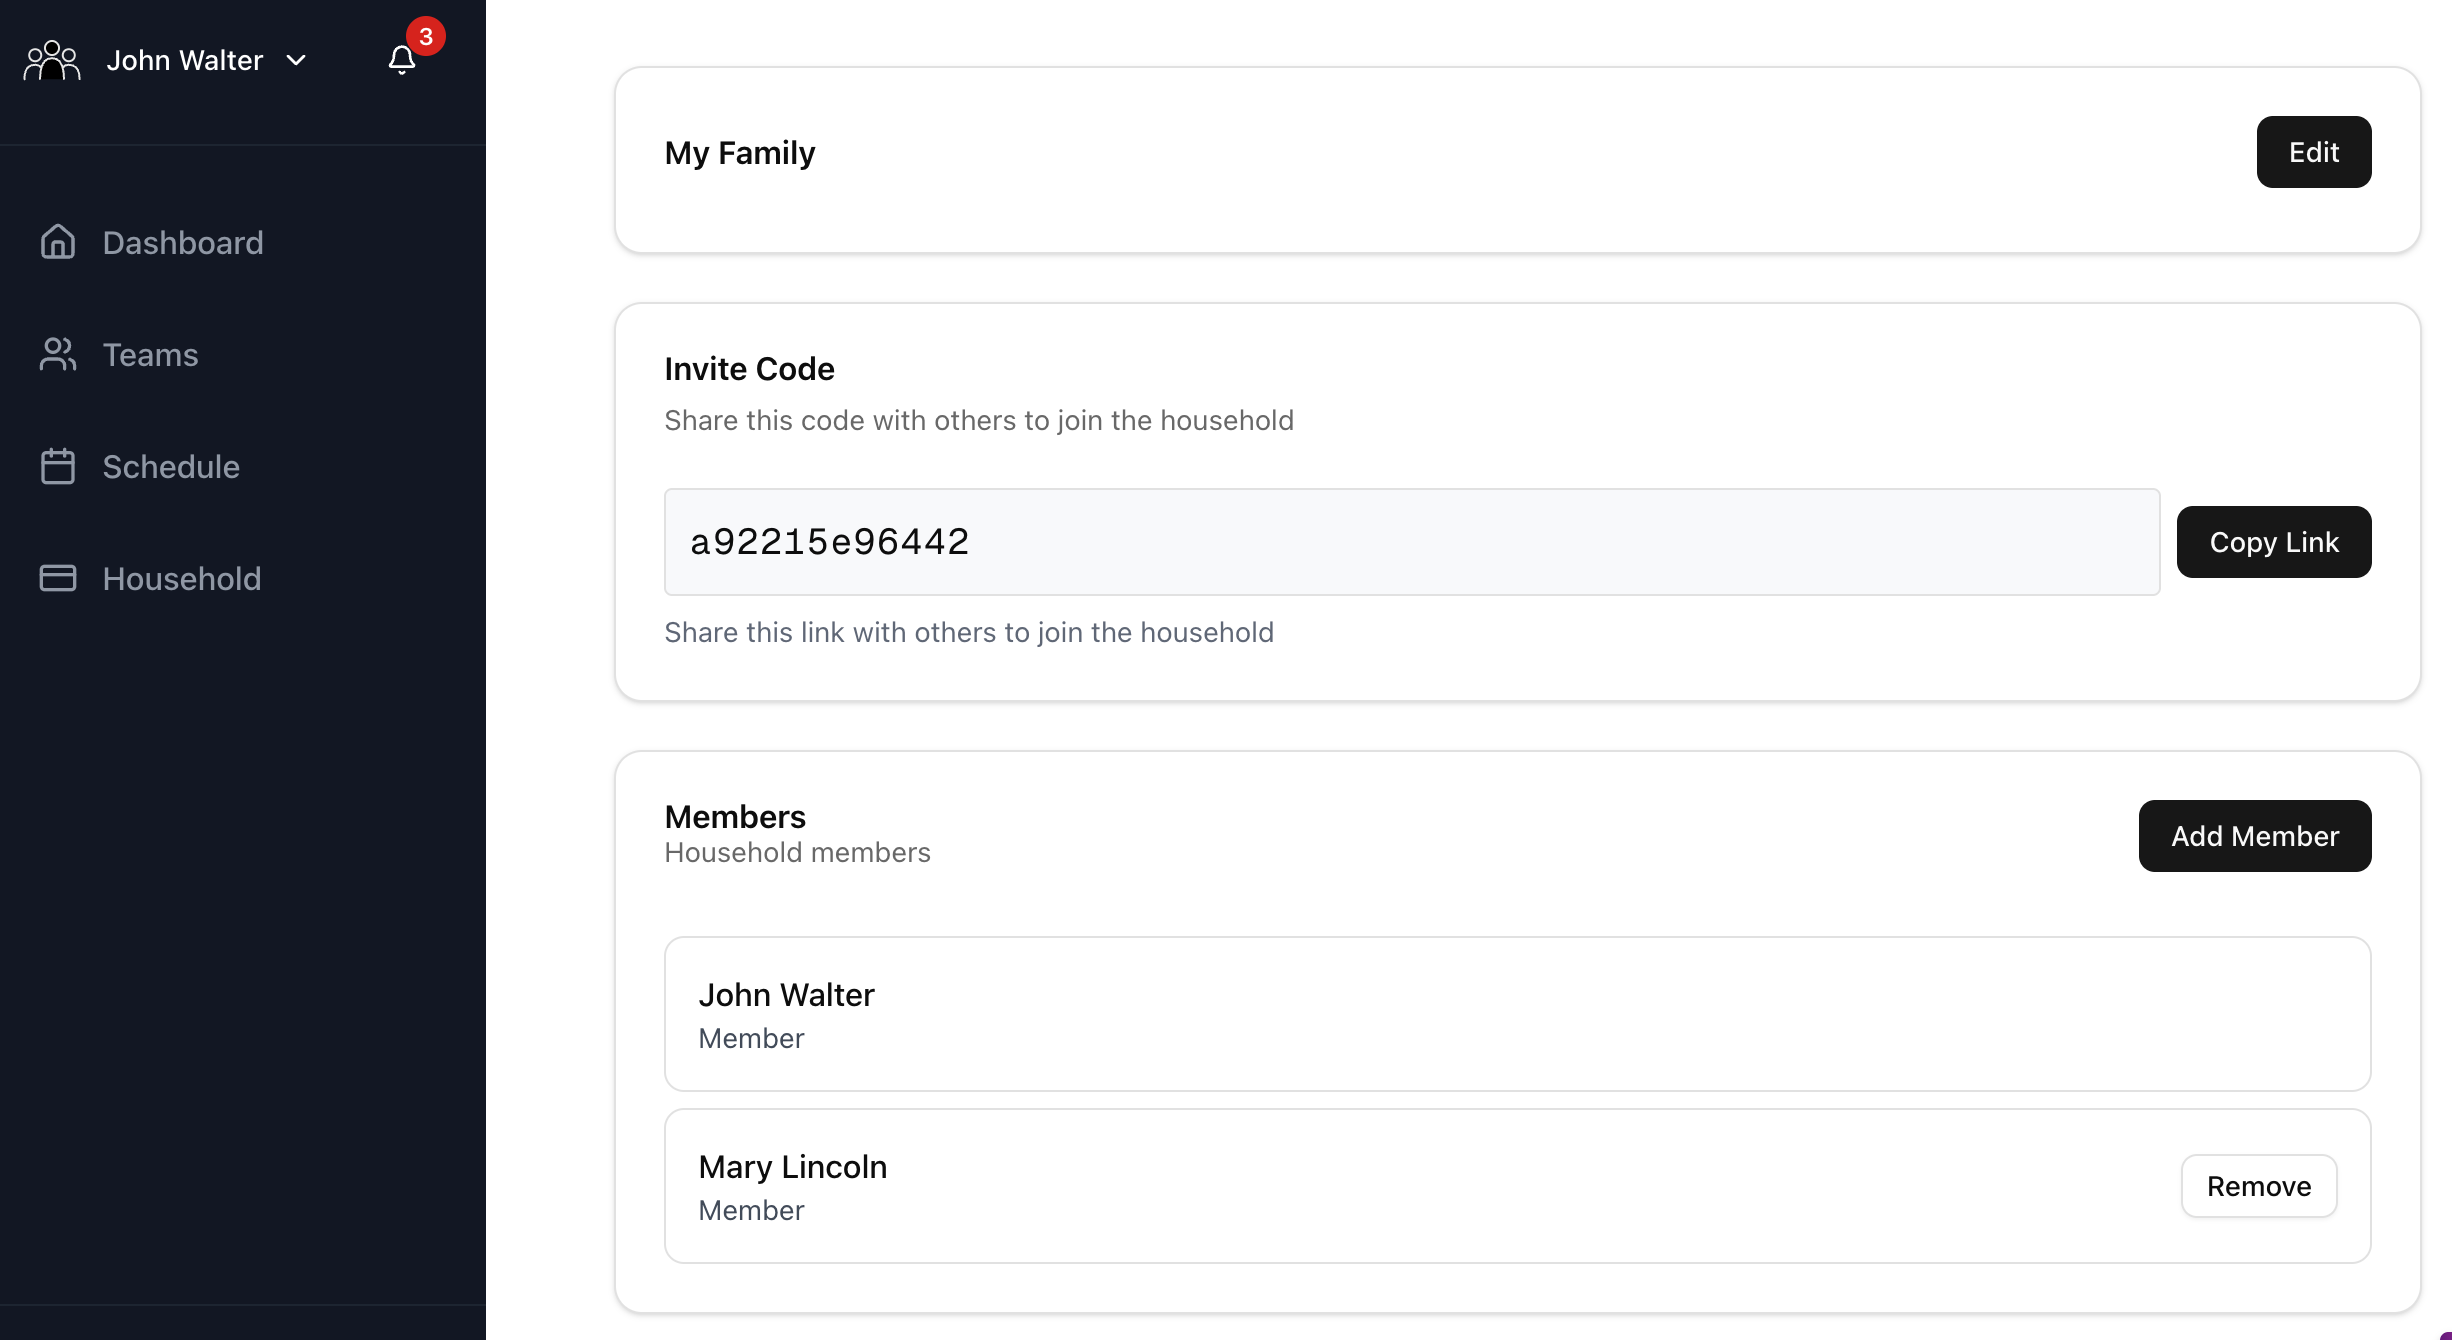Click the Add Member button
Screen dimensions: 2452x1340
[x=2254, y=836]
